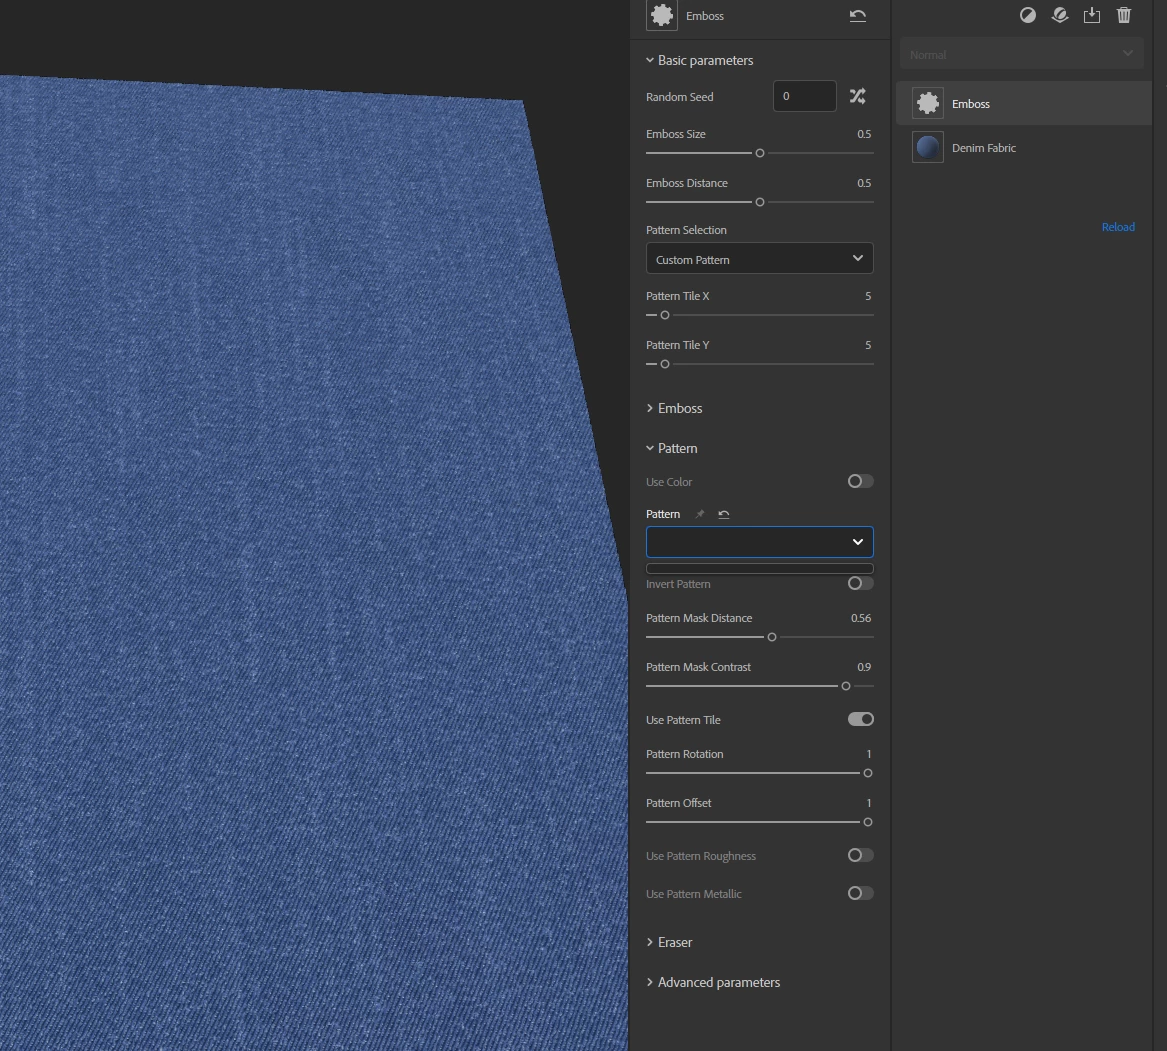
Task: Click the Pattern Tile Y slider handle
Action: click(665, 365)
